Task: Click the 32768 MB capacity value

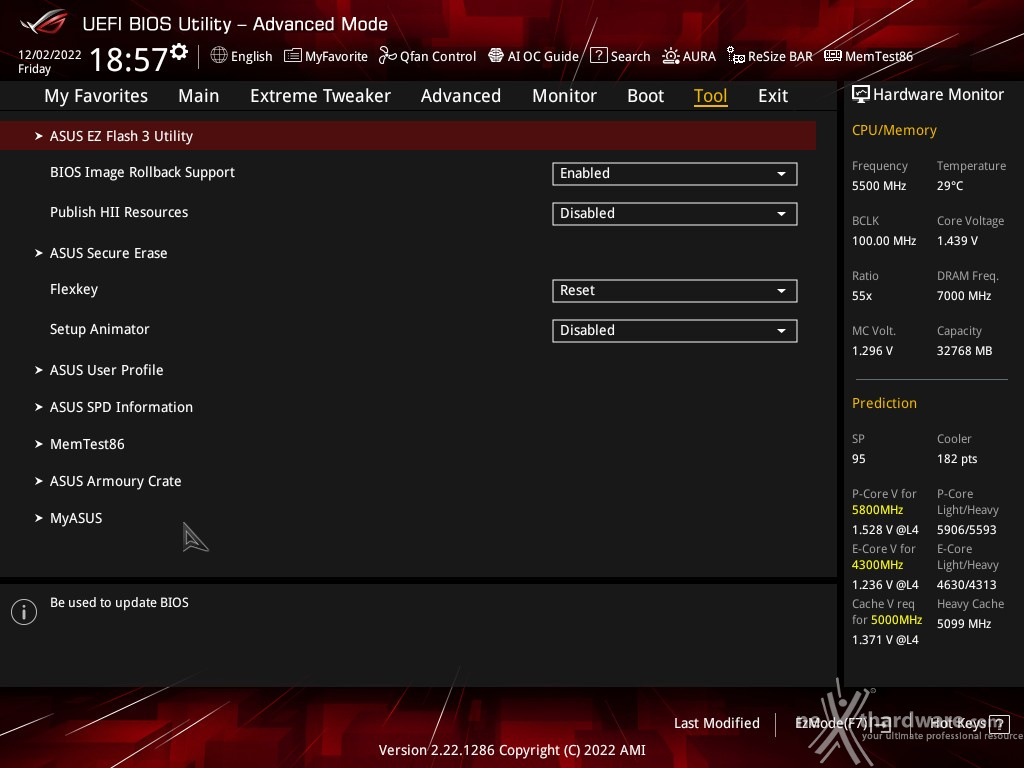Action: [965, 351]
